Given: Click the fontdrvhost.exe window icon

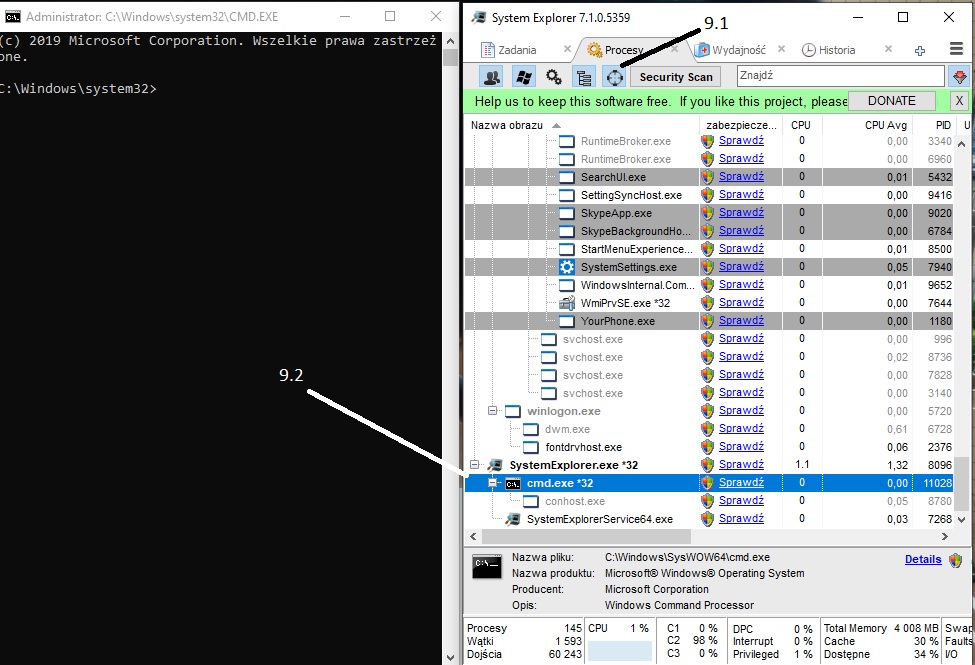Looking at the screenshot, I should click(530, 447).
